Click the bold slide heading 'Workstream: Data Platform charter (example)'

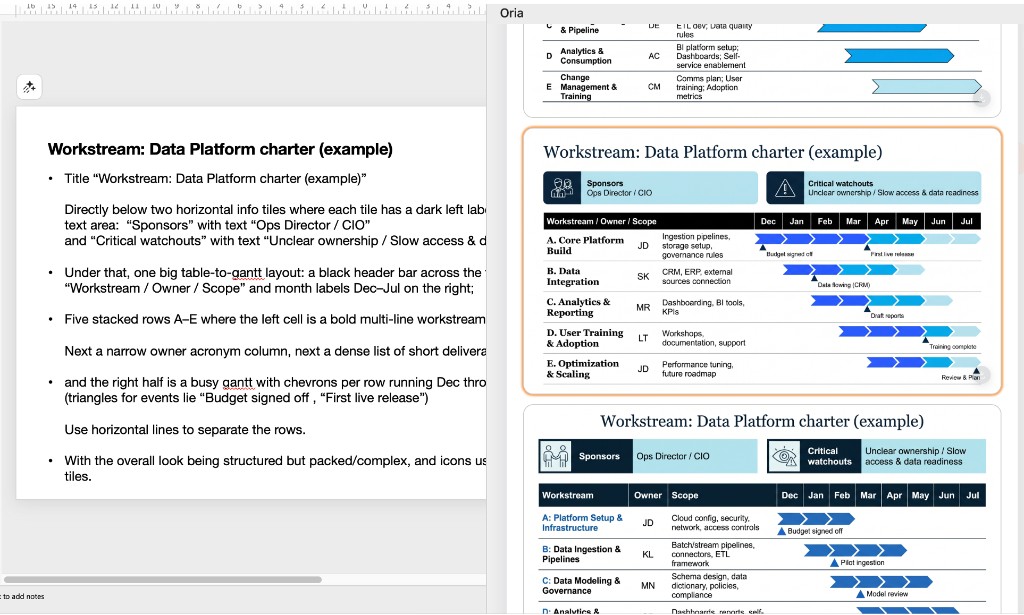click(220, 150)
